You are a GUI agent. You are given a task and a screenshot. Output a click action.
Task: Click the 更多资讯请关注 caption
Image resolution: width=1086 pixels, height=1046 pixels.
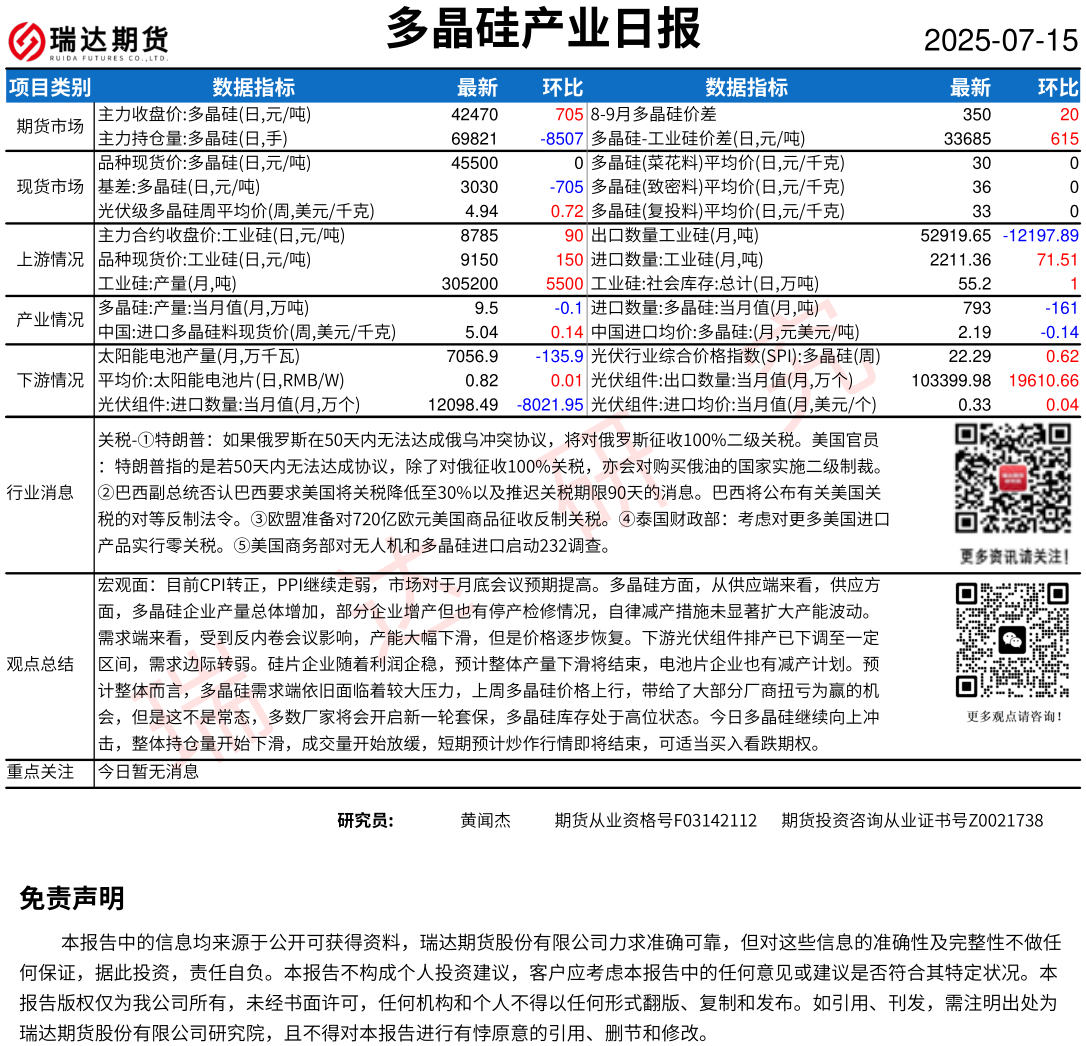click(x=1013, y=556)
